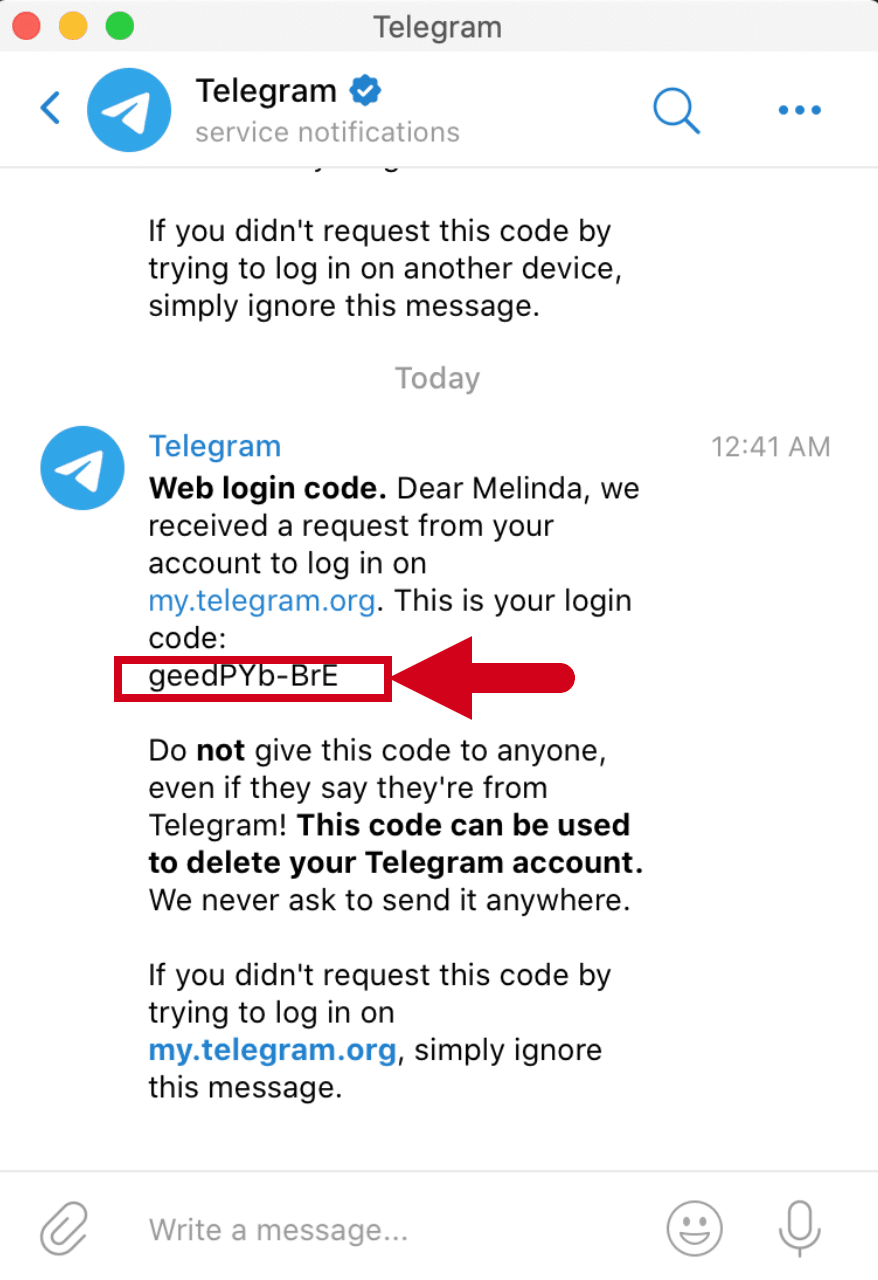Click the Today date separator

point(438,378)
